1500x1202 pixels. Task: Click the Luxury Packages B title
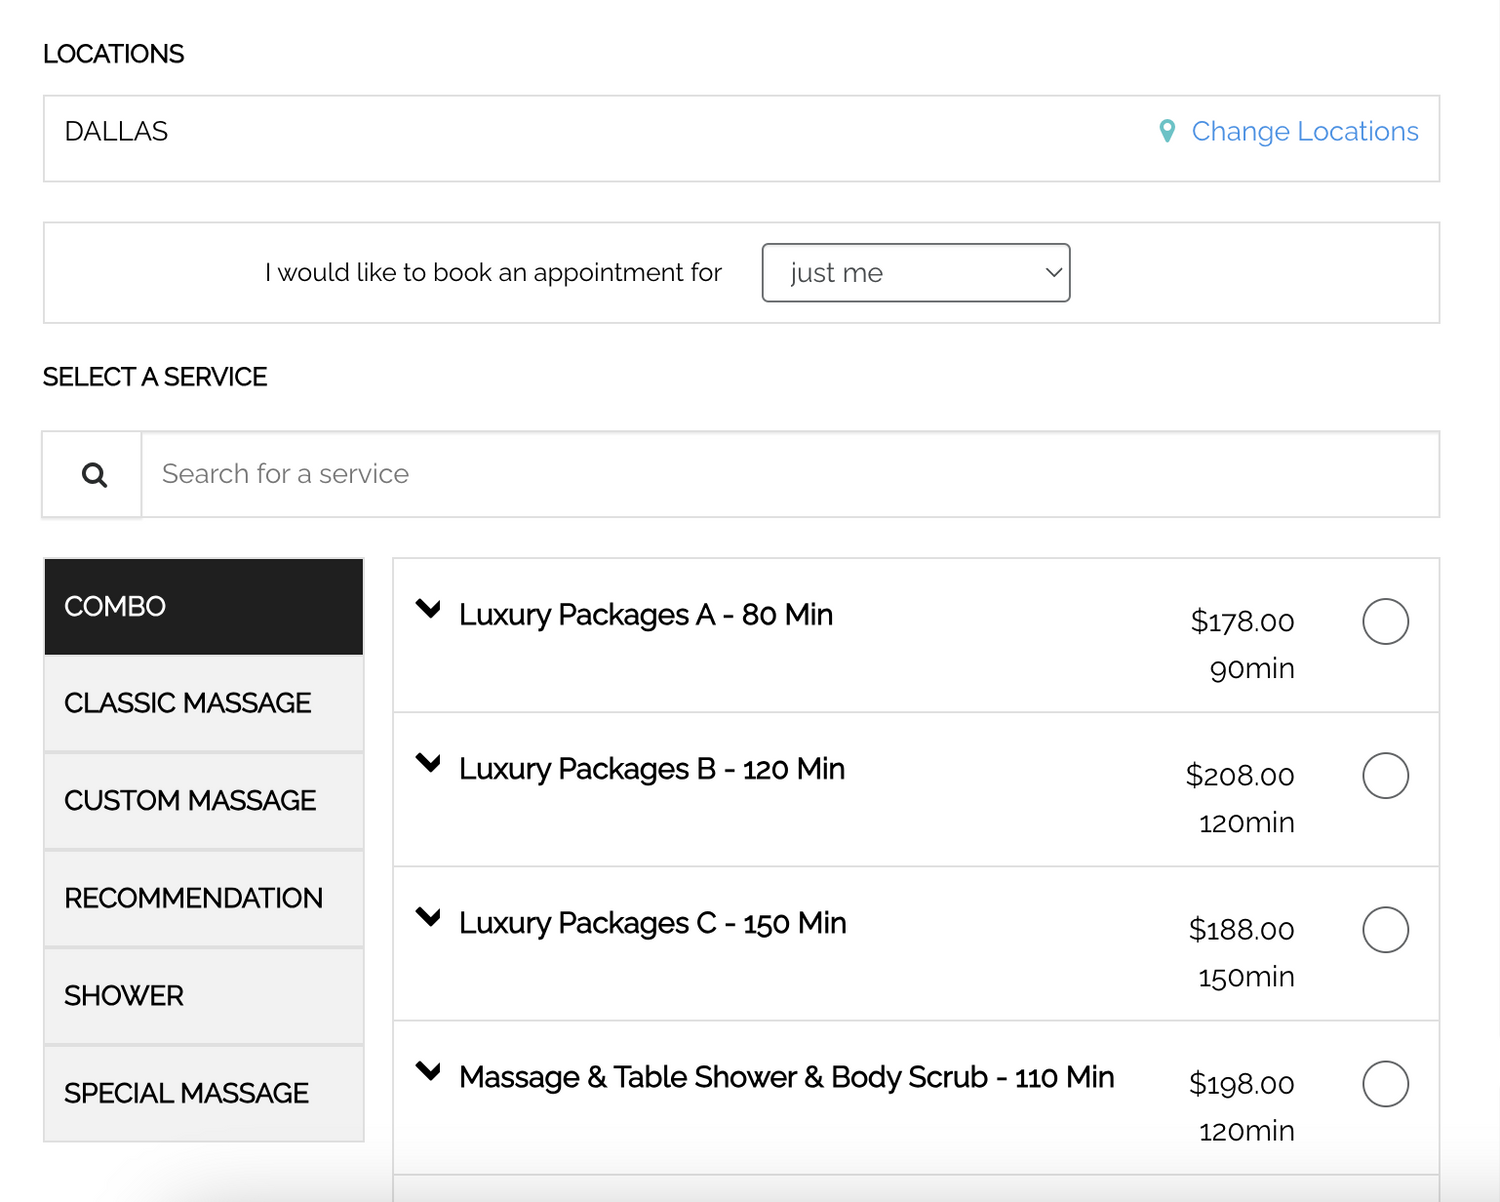(651, 769)
